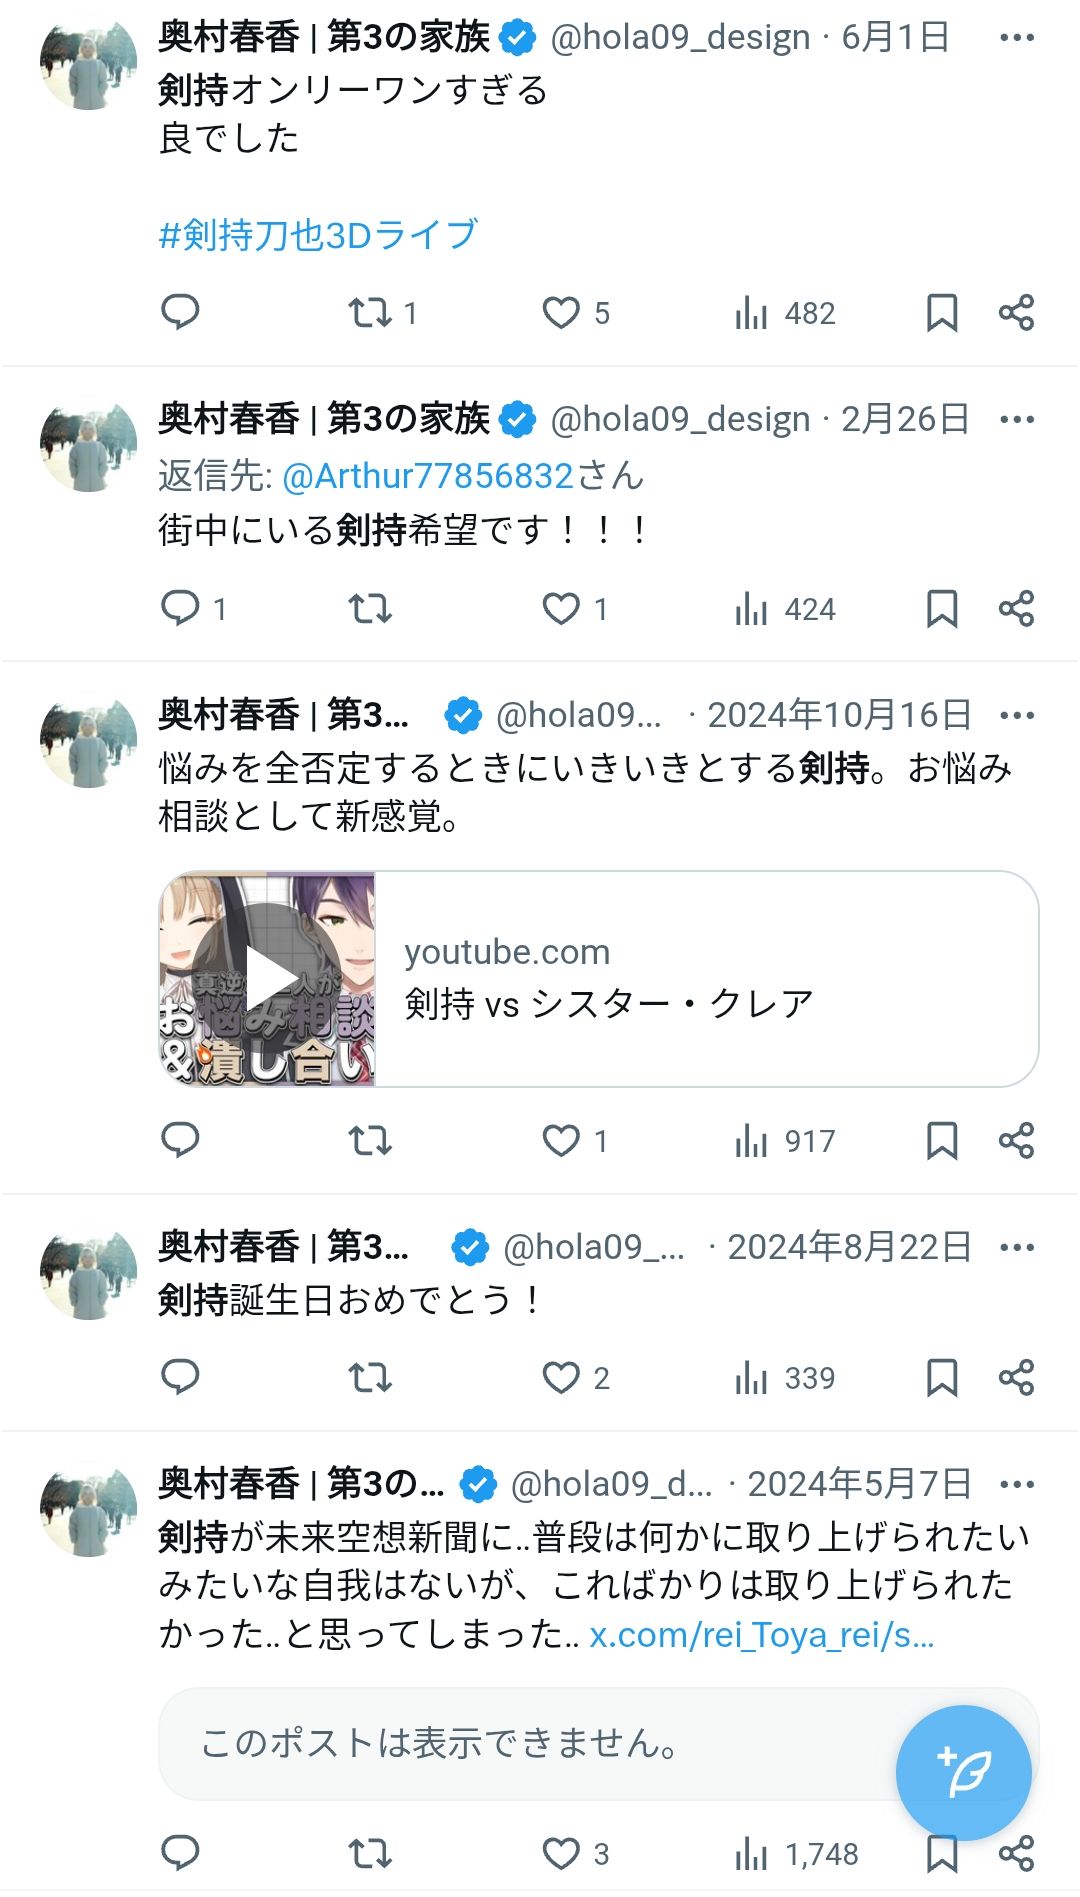This screenshot has width=1080, height=1897.
Task: Share the 2024年8月22日 birthday post
Action: click(1016, 1378)
